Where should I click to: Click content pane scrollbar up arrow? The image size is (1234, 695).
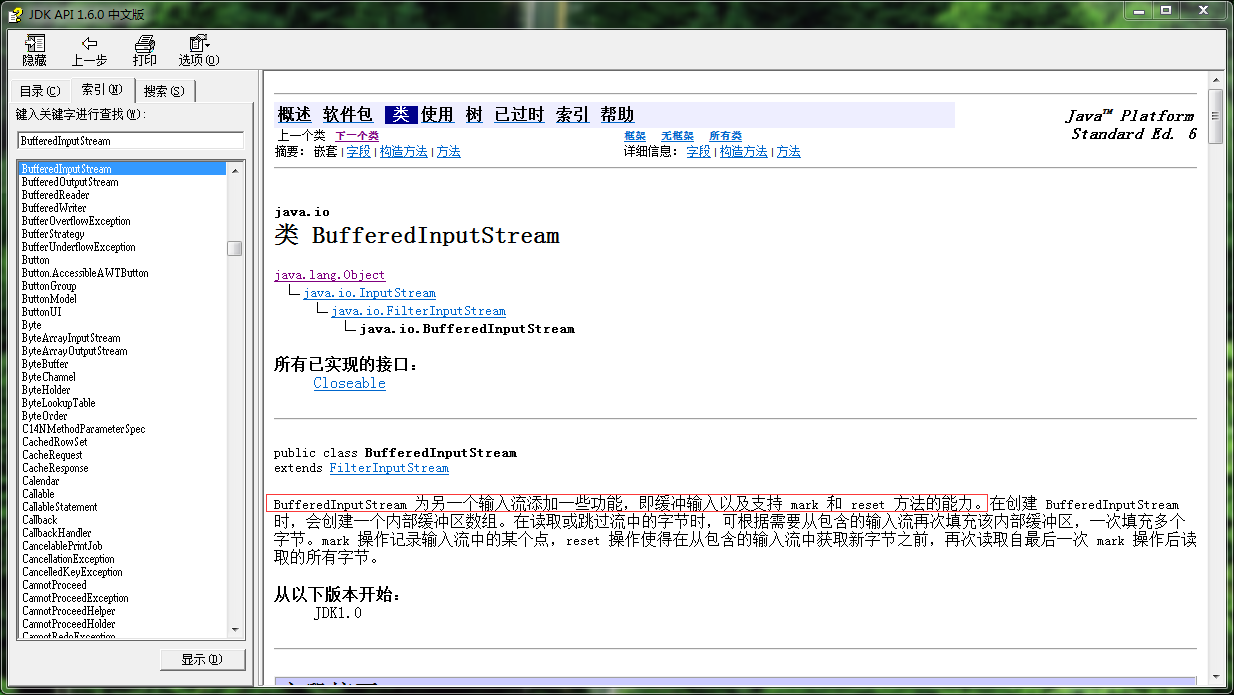[1216, 80]
